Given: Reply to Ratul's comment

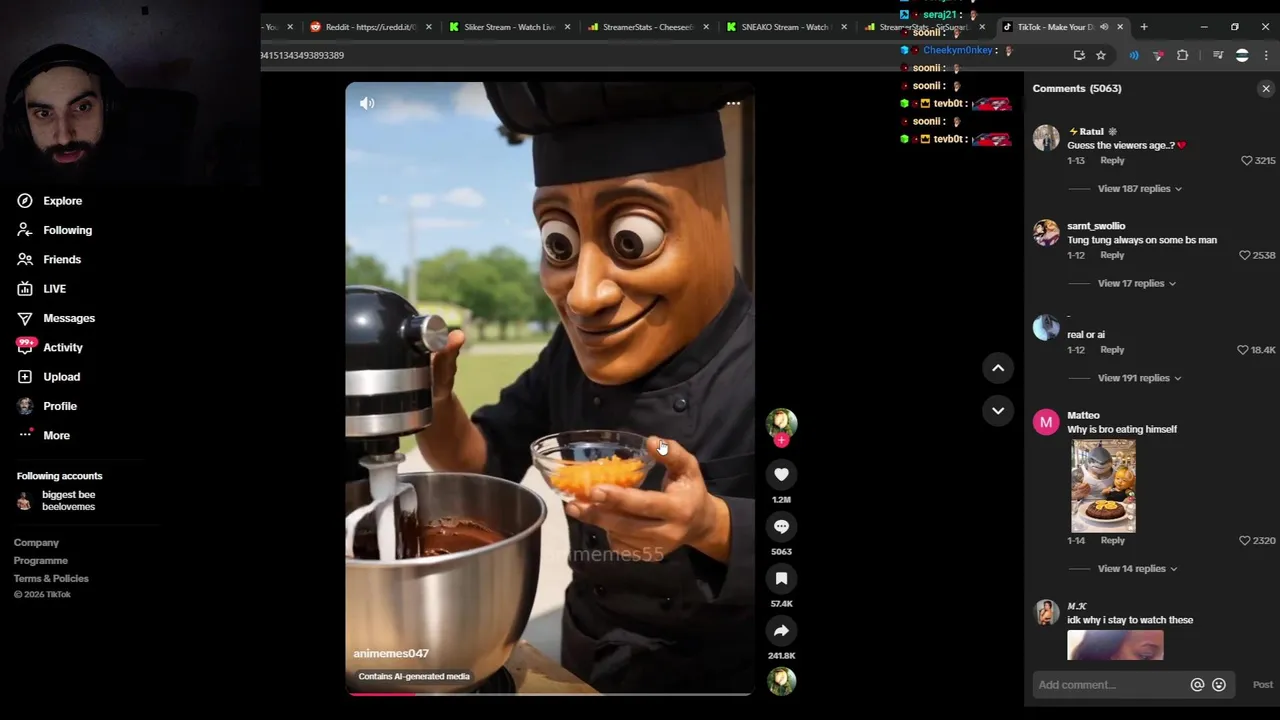Looking at the screenshot, I should click(1112, 160).
